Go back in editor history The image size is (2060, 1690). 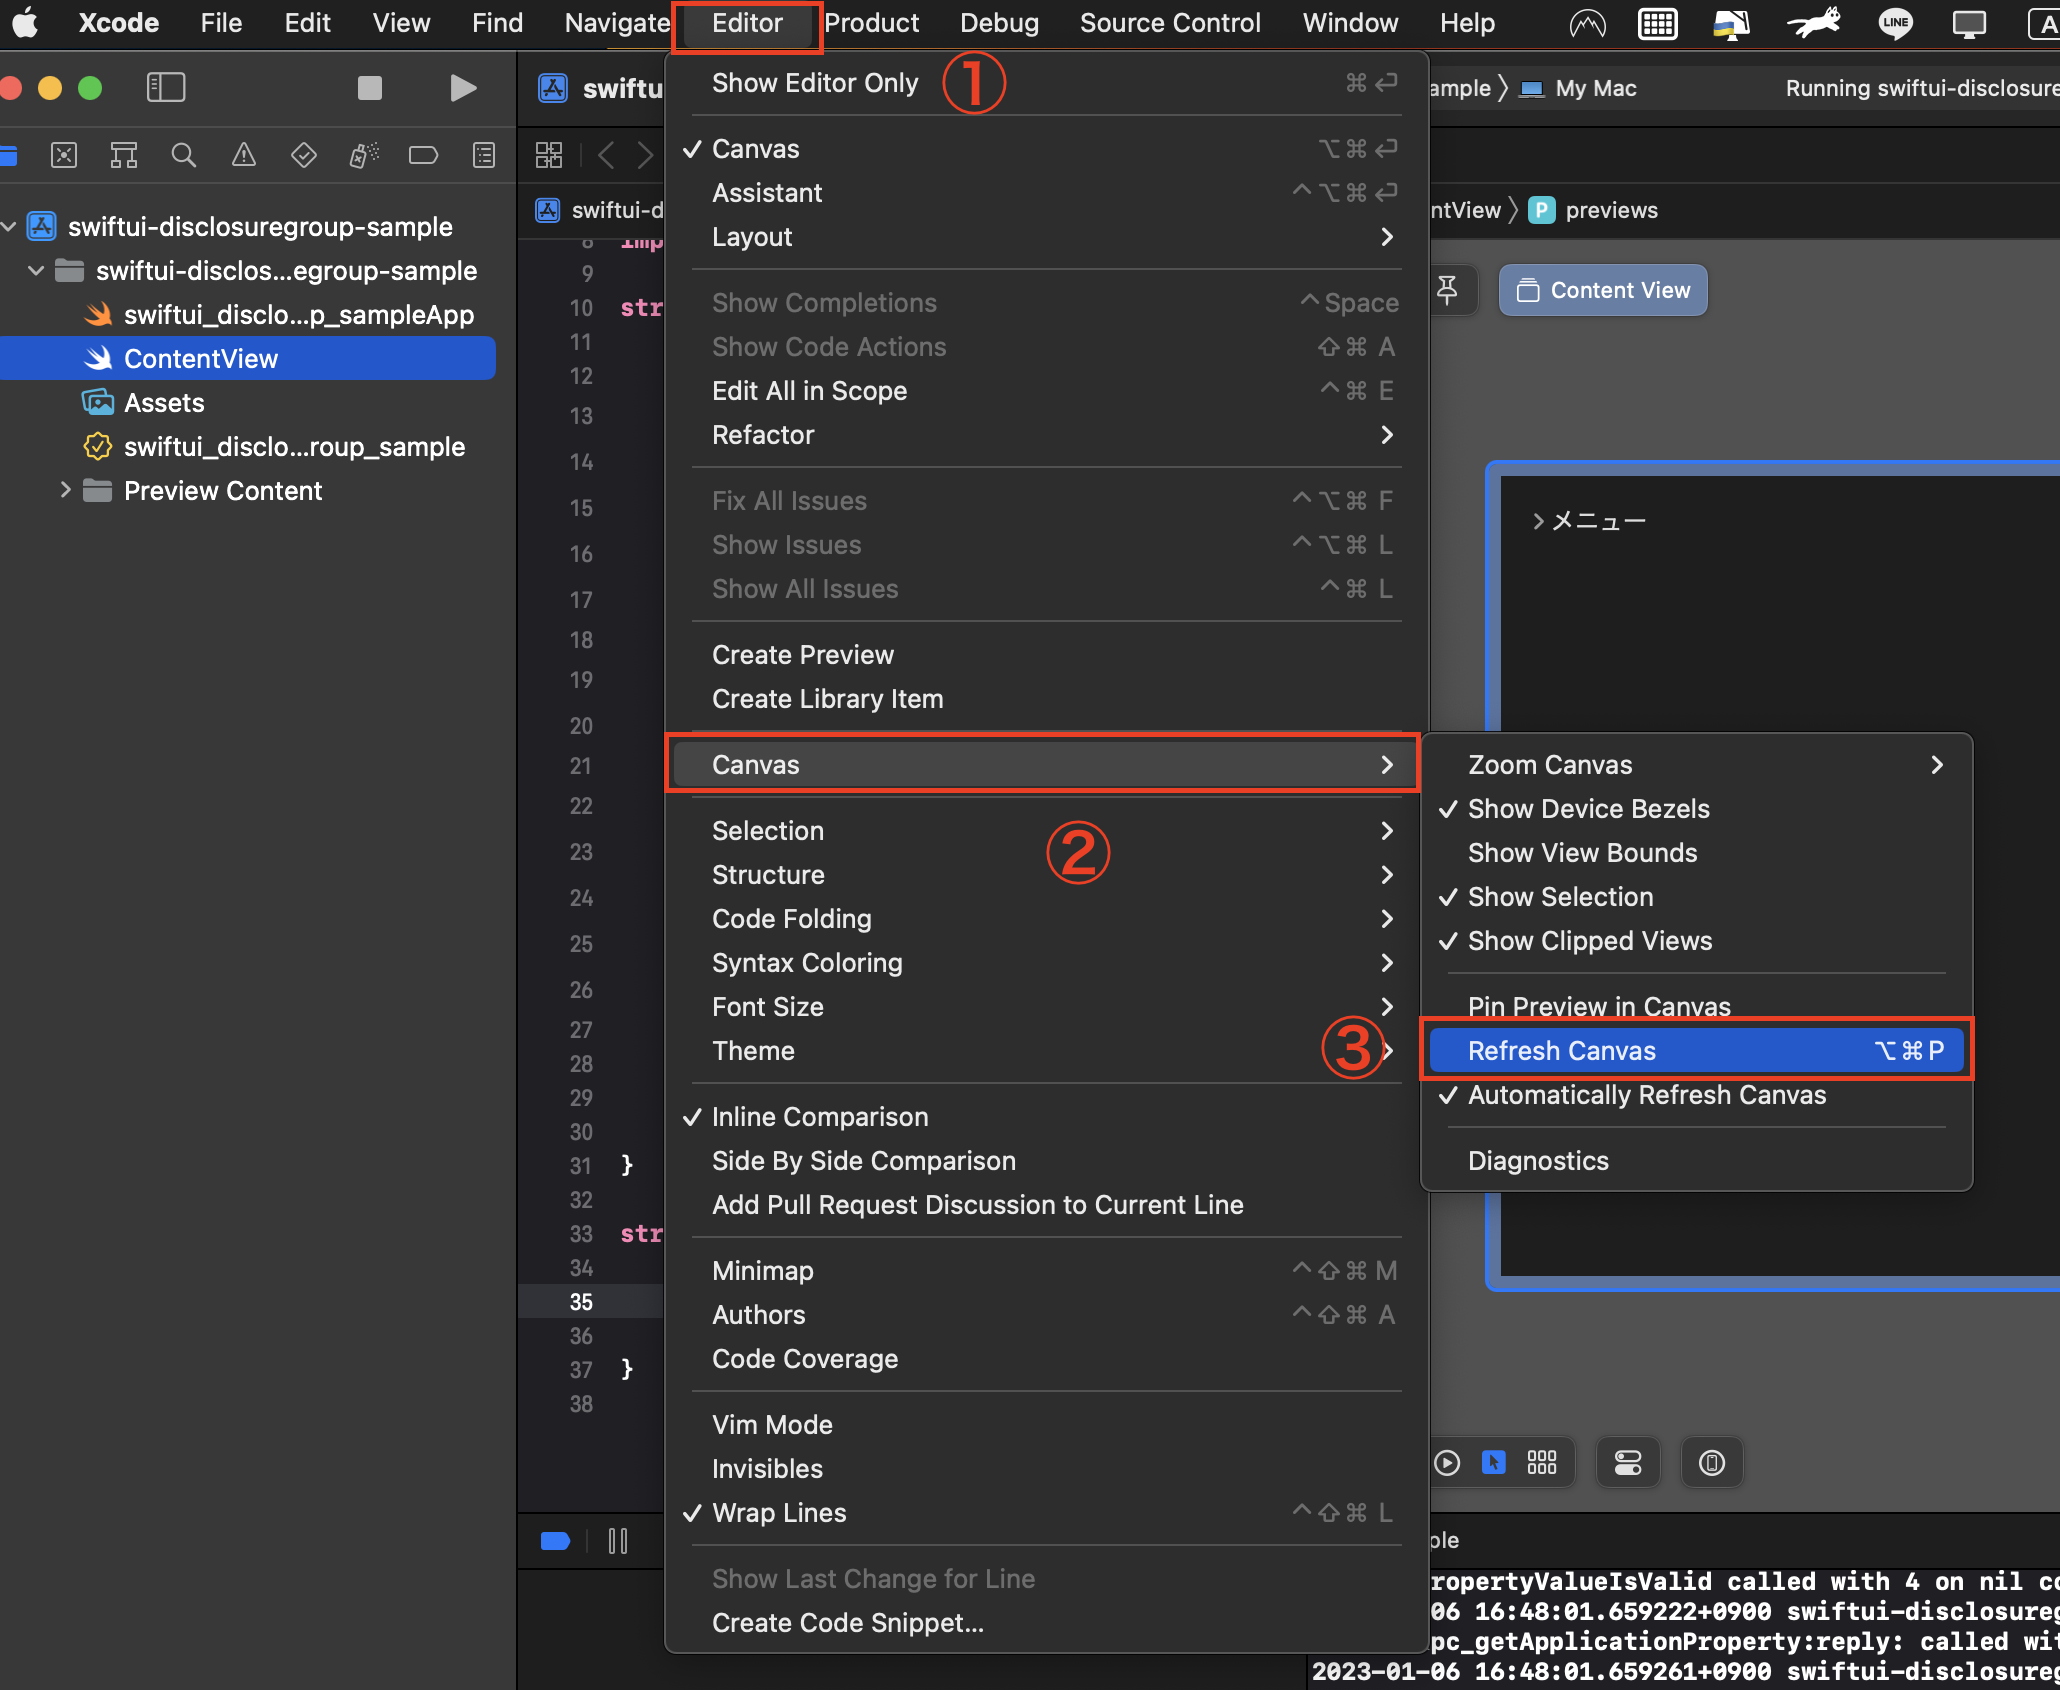coord(606,155)
